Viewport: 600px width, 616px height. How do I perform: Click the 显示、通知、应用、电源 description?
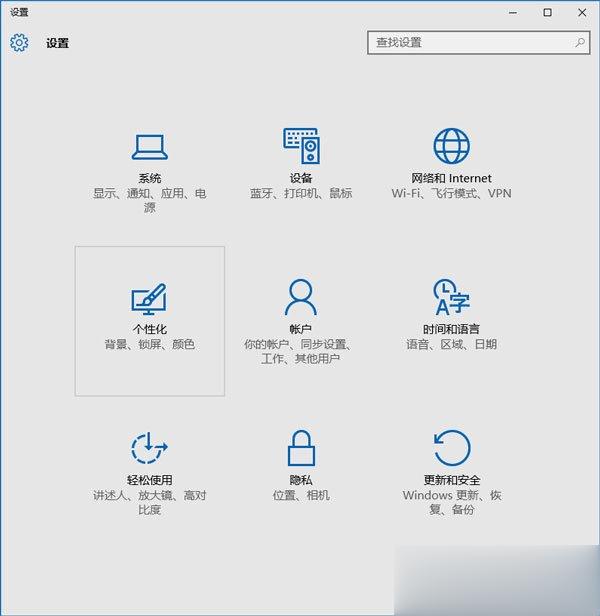tap(150, 200)
